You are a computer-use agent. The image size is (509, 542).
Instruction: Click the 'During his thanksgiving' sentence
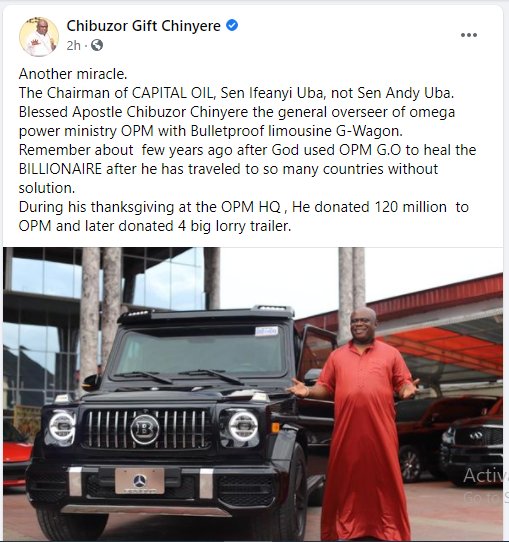[x=244, y=216]
